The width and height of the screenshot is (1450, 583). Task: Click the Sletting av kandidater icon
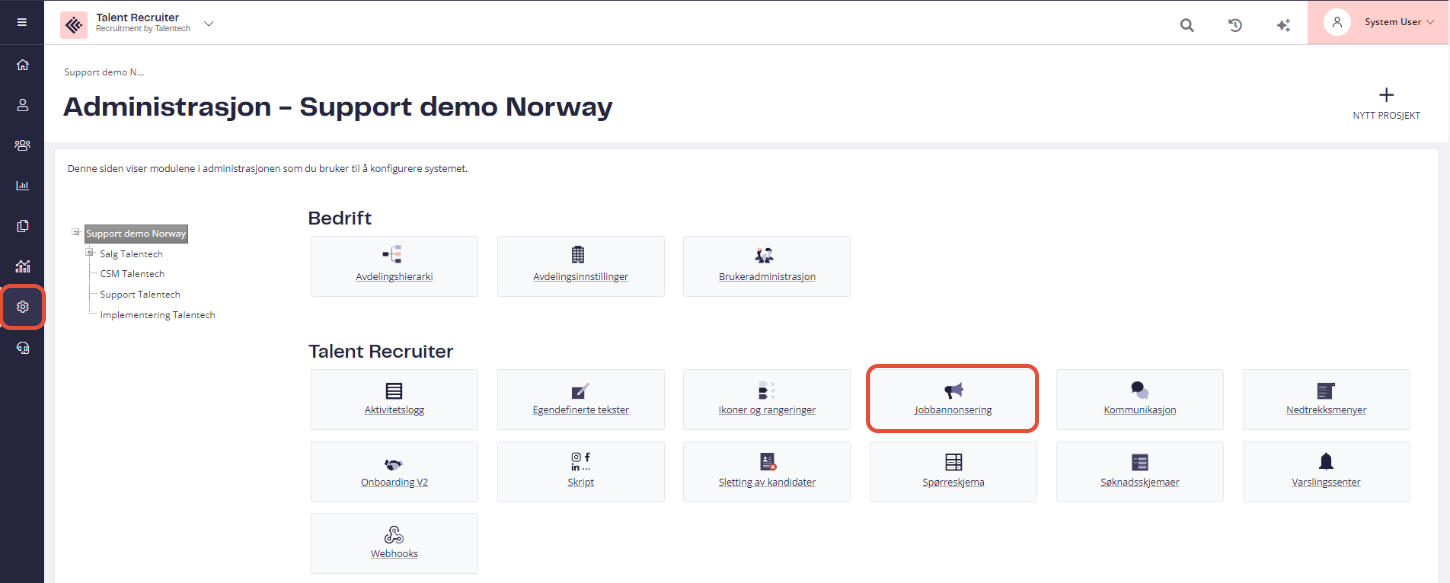tap(767, 462)
